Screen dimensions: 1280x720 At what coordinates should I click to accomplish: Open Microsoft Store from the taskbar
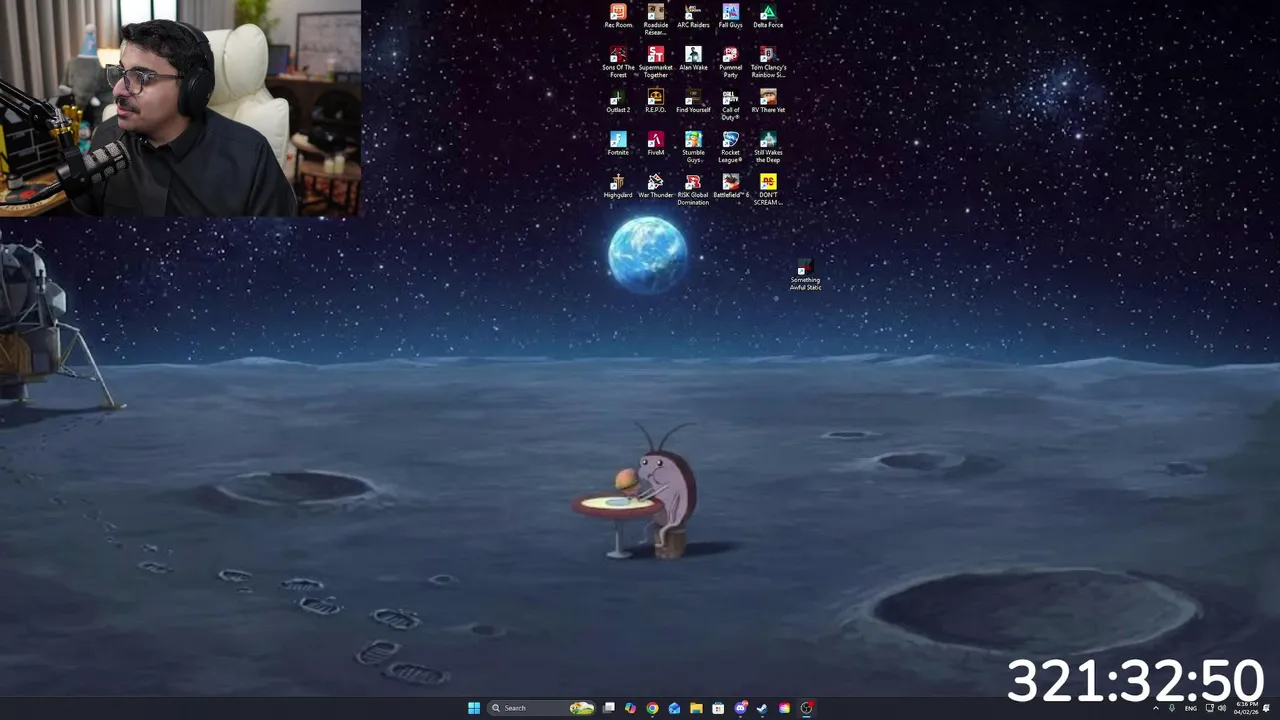718,708
